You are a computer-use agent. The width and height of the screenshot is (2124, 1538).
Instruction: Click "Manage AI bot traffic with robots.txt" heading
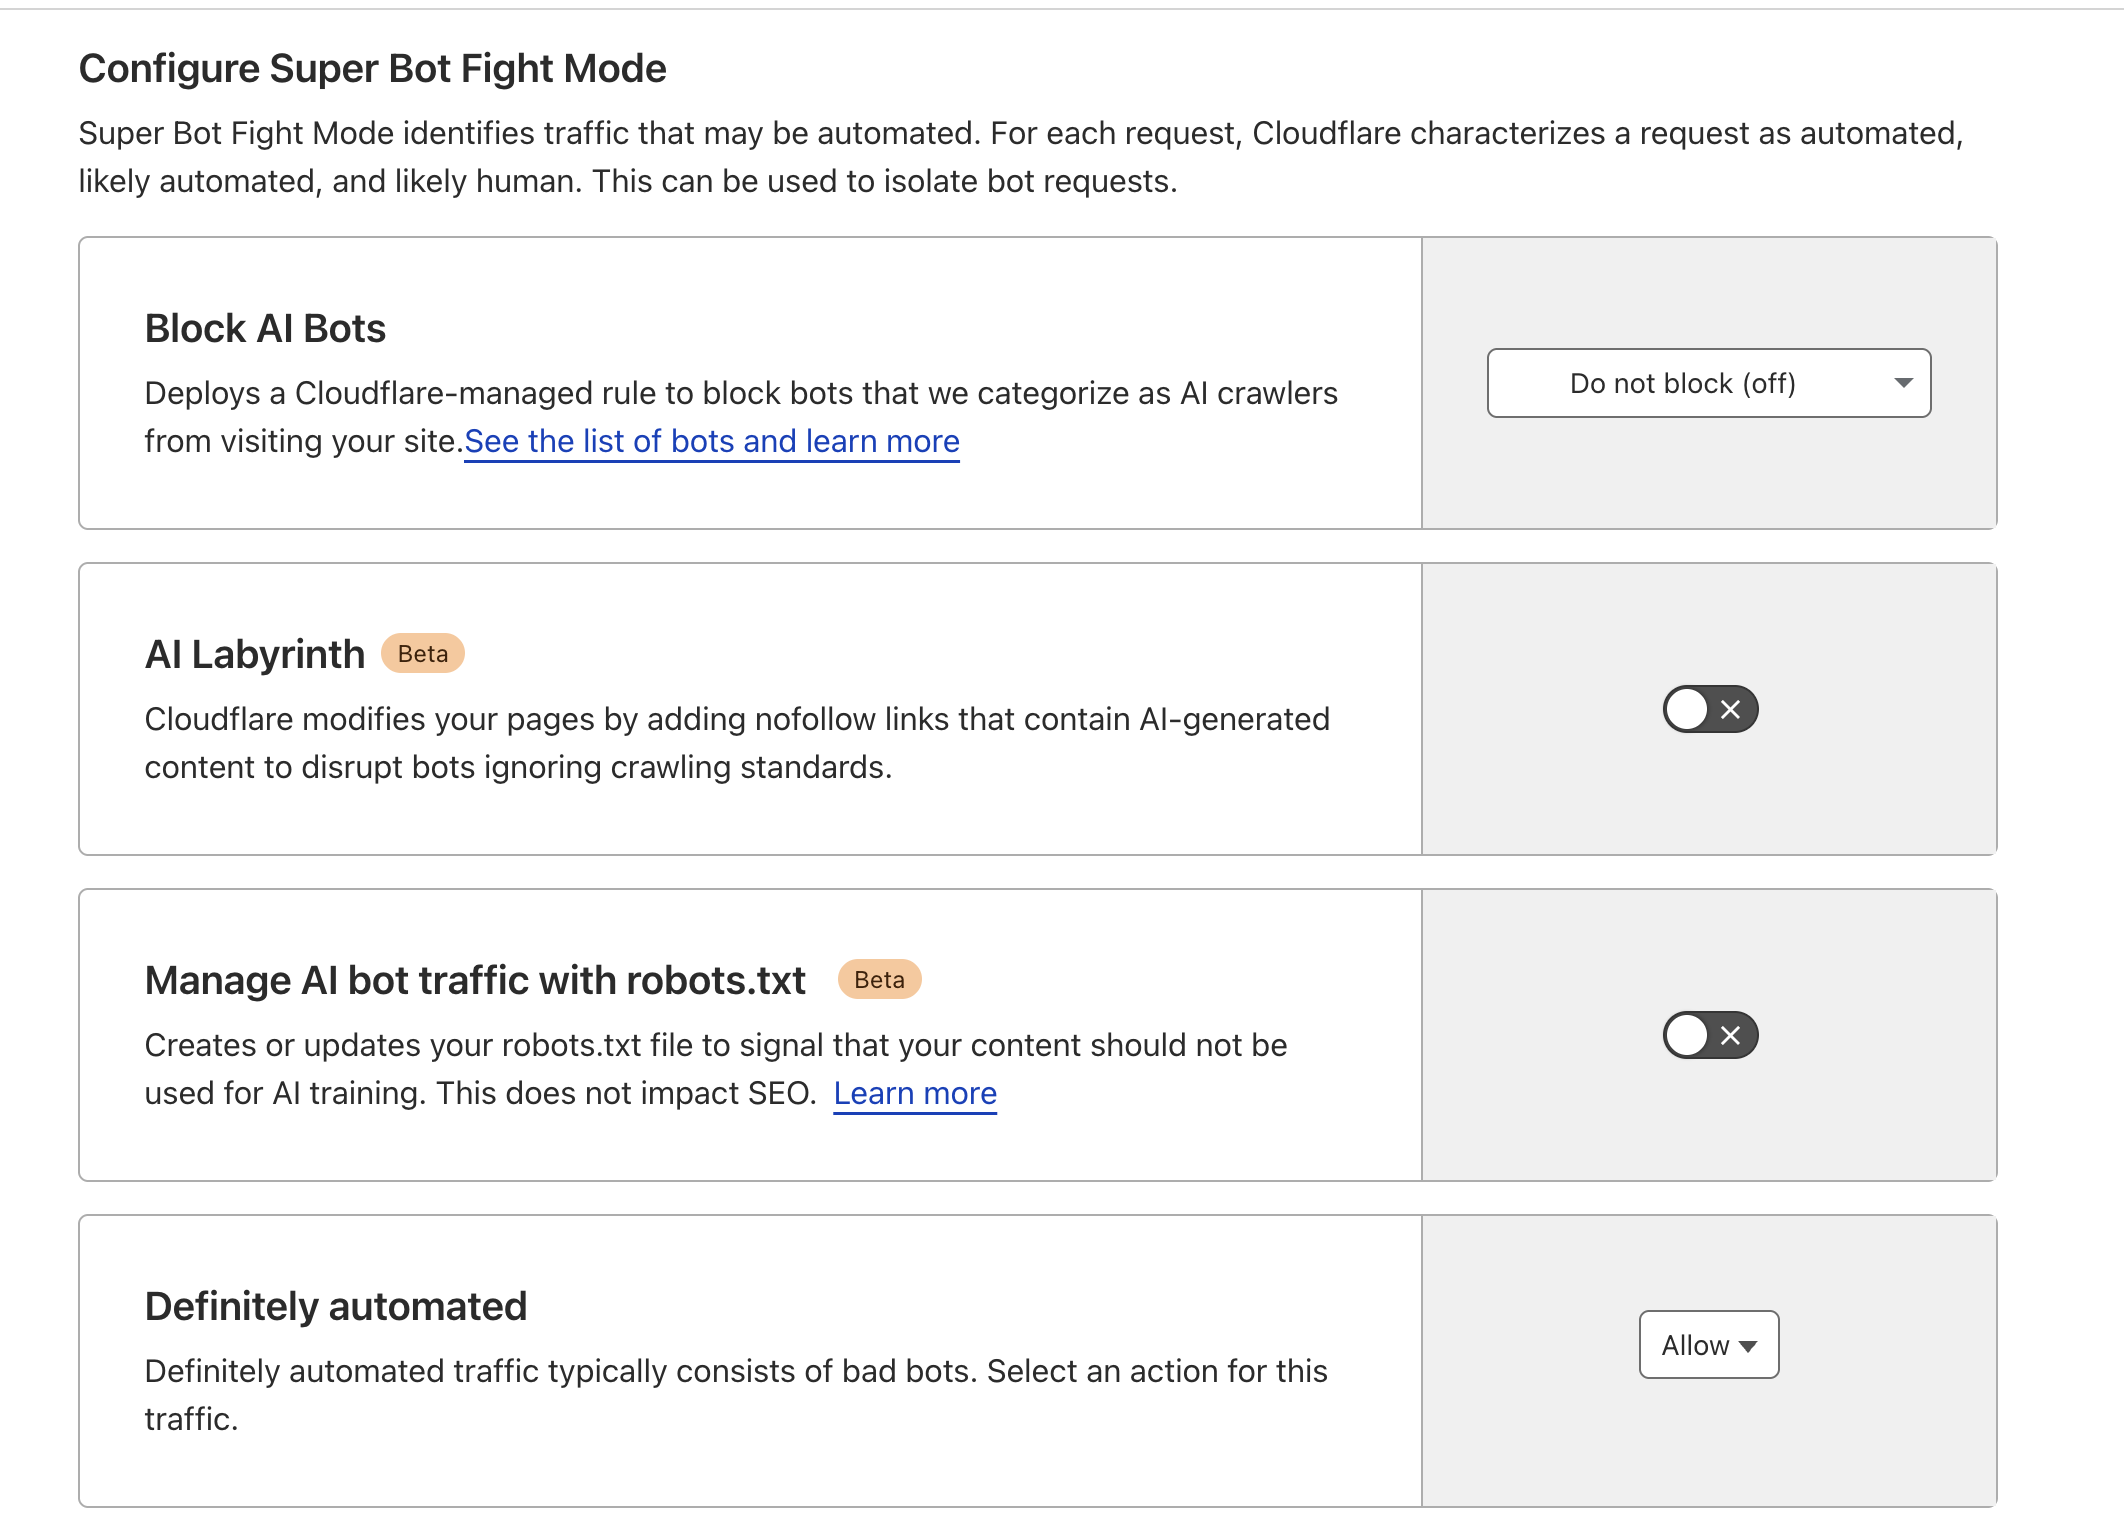pos(475,980)
